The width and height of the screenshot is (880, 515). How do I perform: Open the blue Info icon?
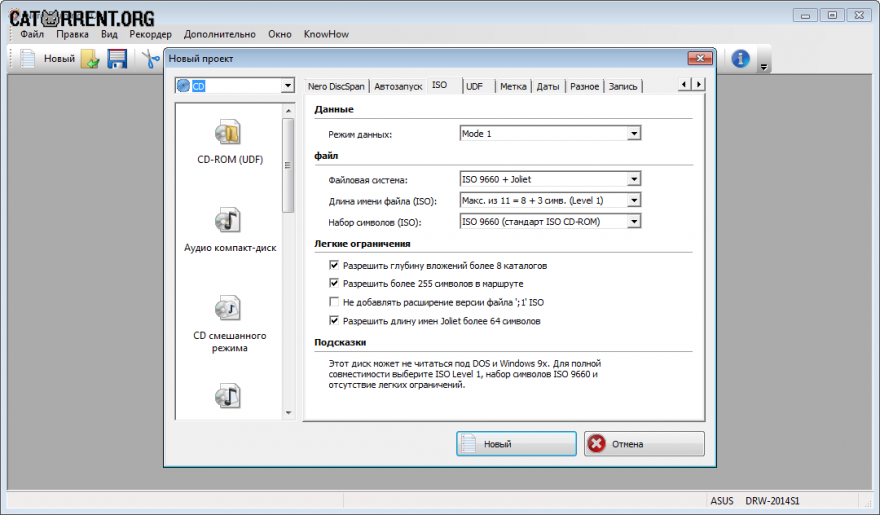740,58
